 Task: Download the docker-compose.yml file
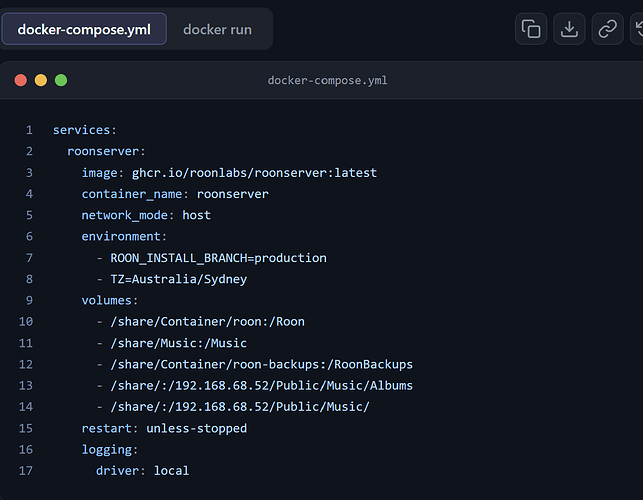(569, 29)
